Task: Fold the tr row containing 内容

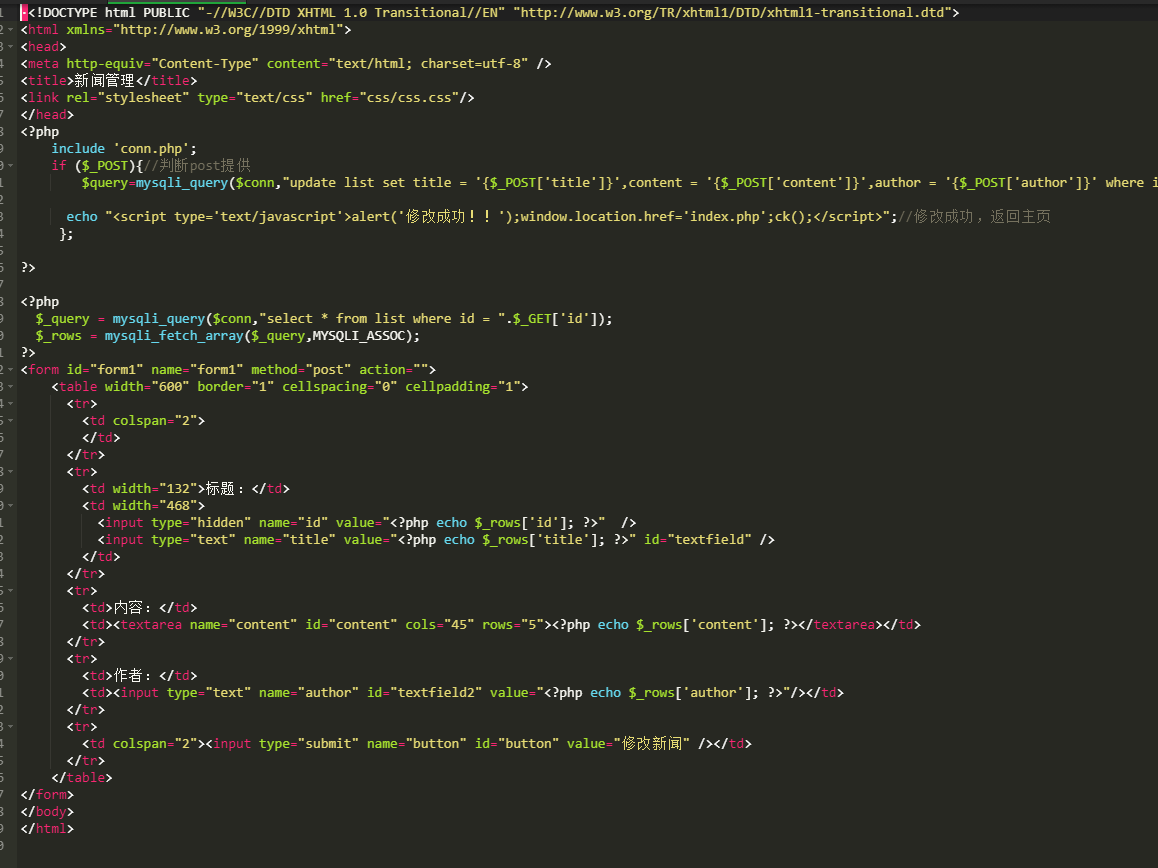Action: point(10,591)
